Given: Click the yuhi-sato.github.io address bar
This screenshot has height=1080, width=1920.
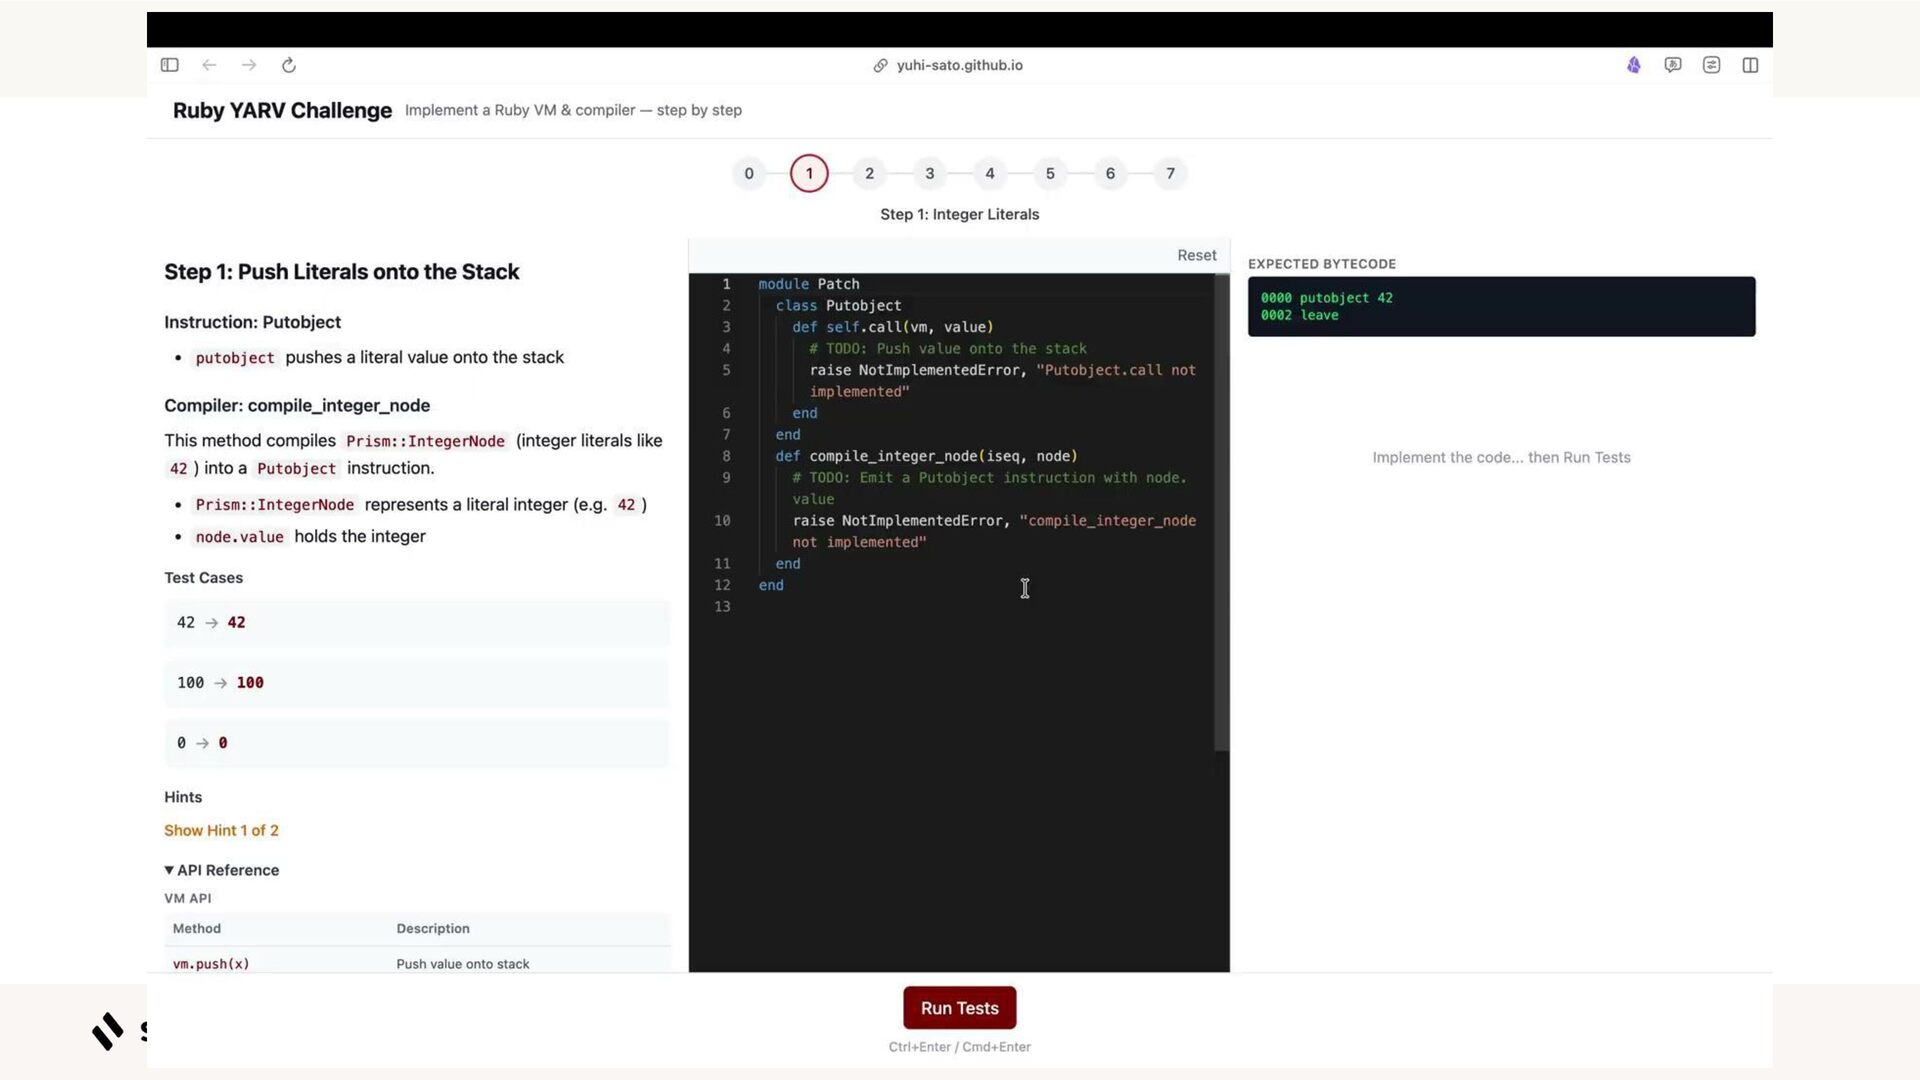Looking at the screenshot, I should pyautogui.click(x=959, y=65).
